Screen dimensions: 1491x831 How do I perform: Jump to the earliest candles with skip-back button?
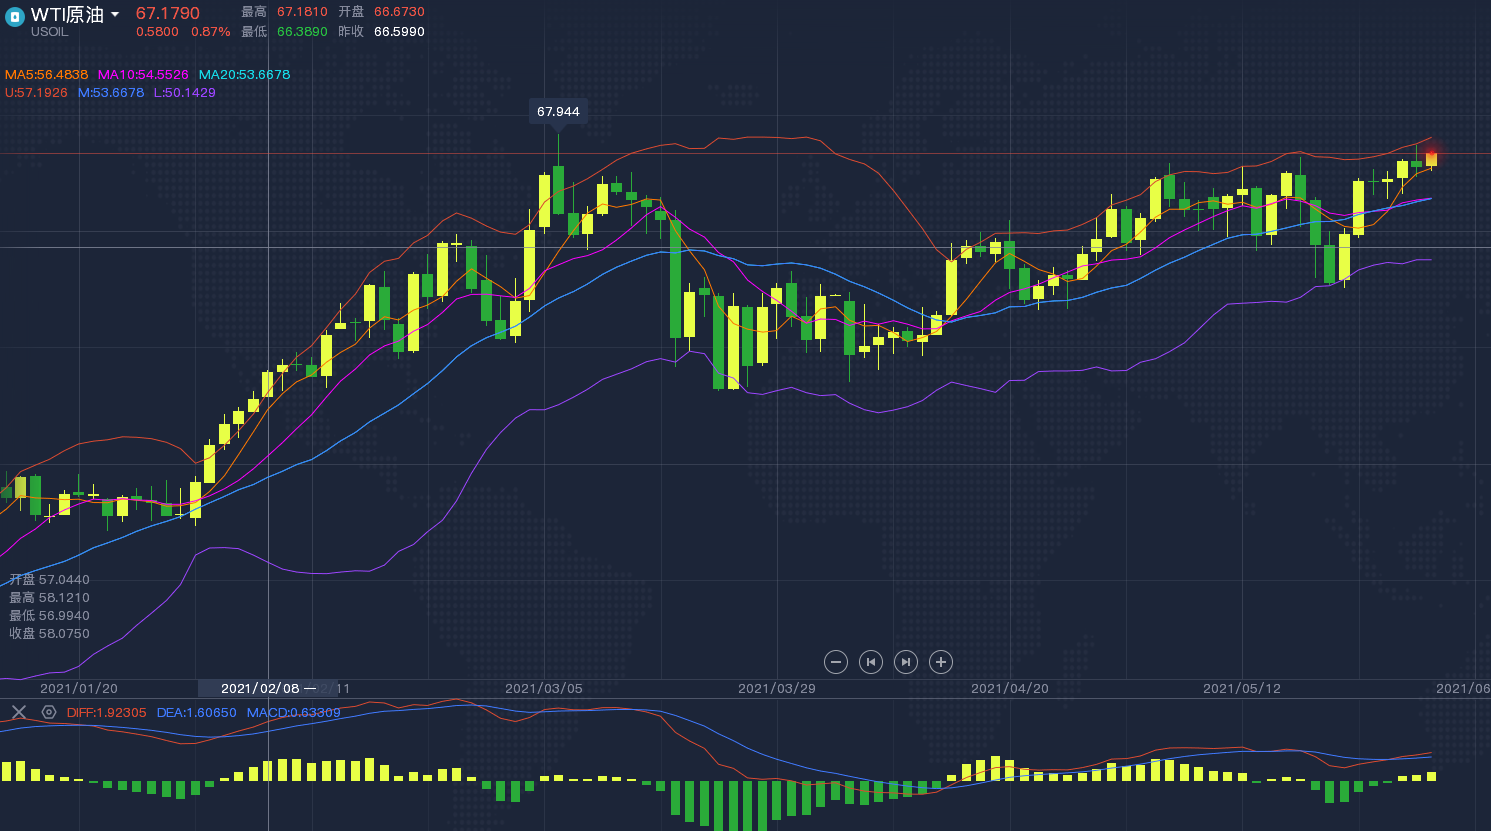coord(871,662)
